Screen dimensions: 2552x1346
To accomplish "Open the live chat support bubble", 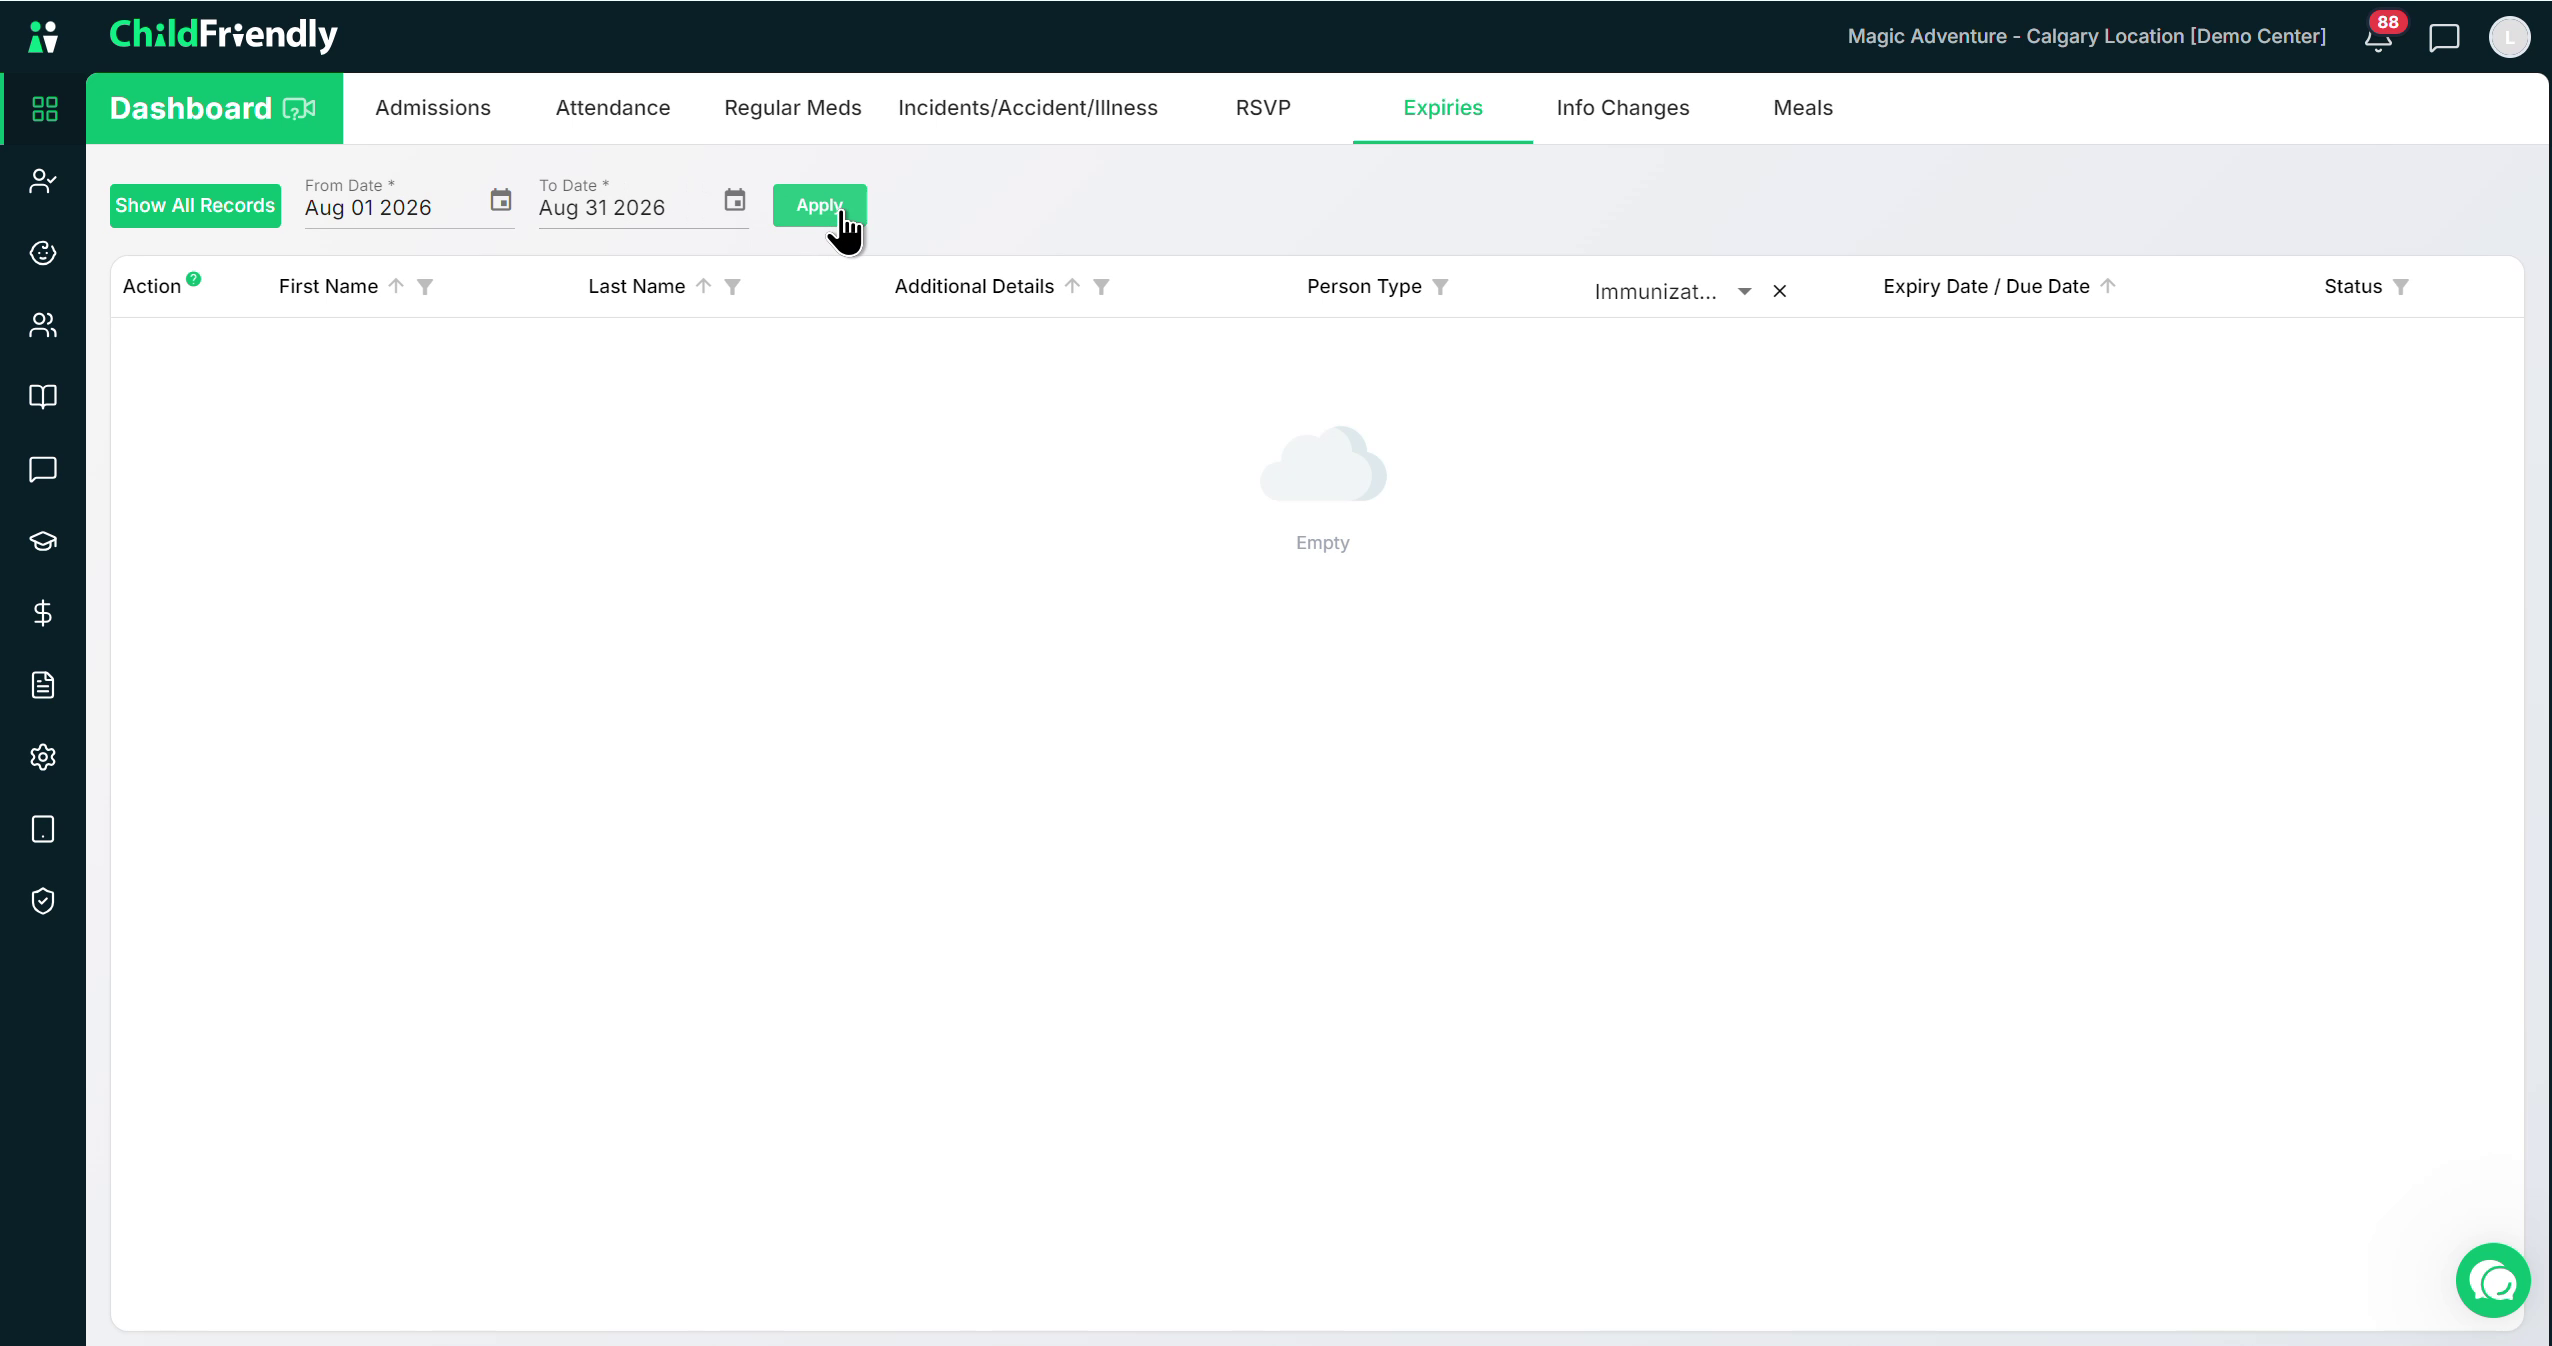I will 2493,1280.
